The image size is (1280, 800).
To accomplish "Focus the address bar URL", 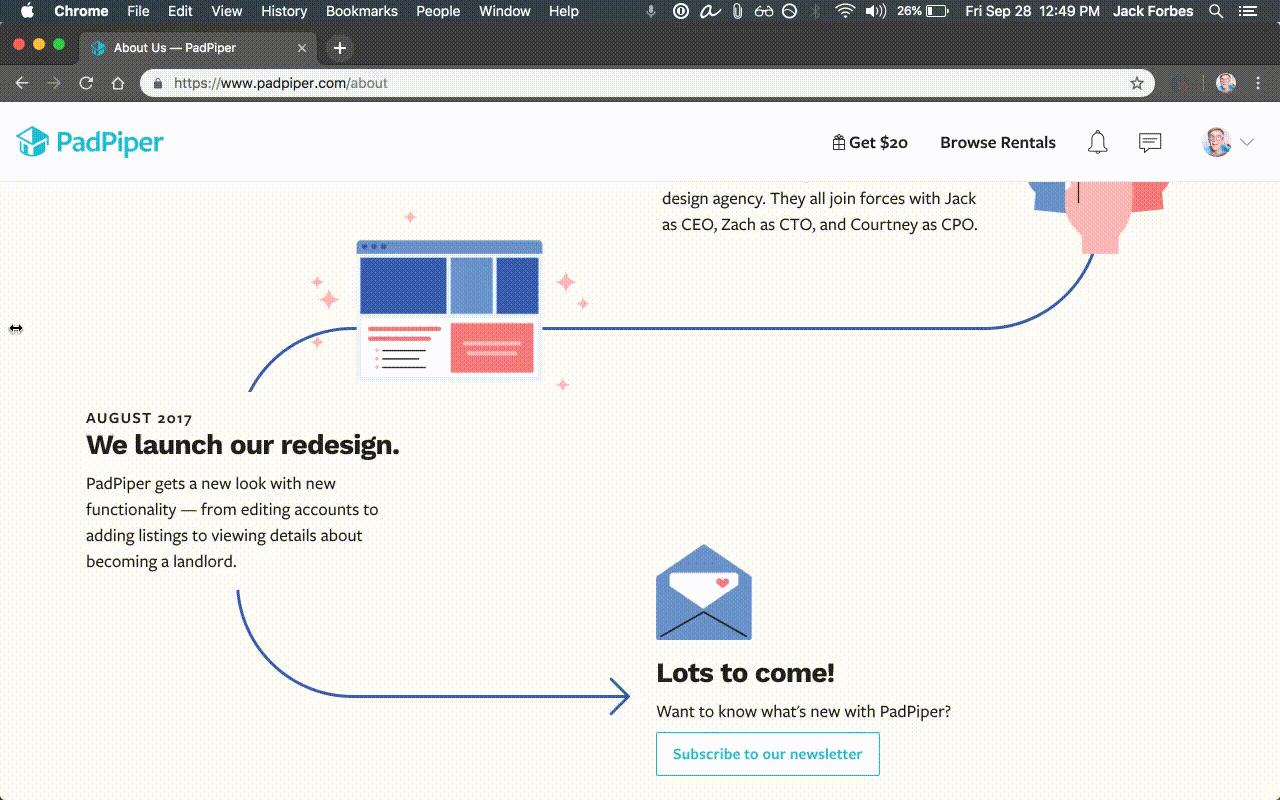I will point(648,83).
